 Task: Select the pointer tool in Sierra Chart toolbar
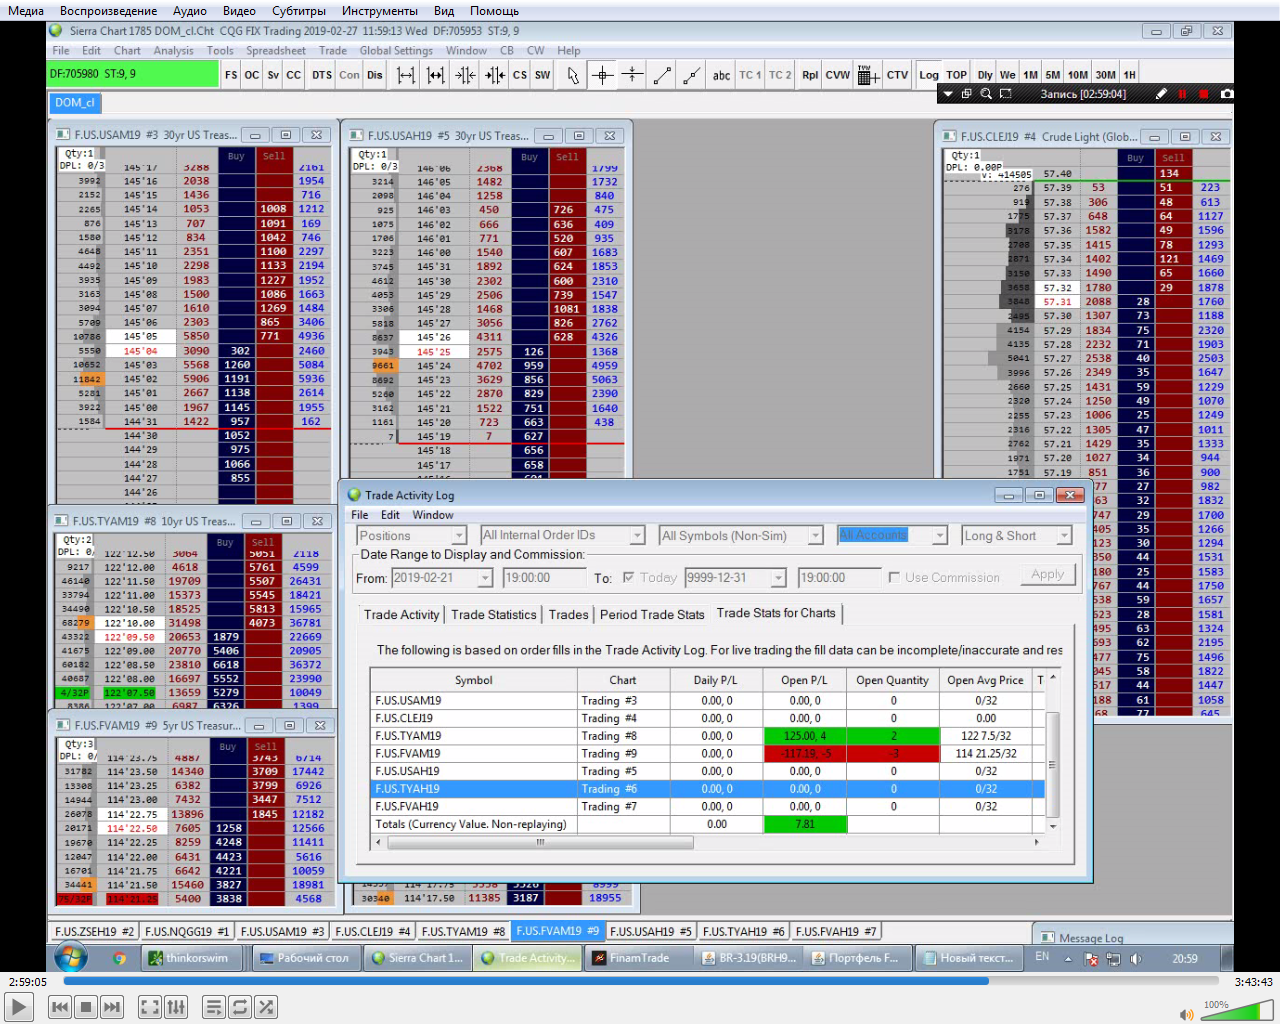573,75
